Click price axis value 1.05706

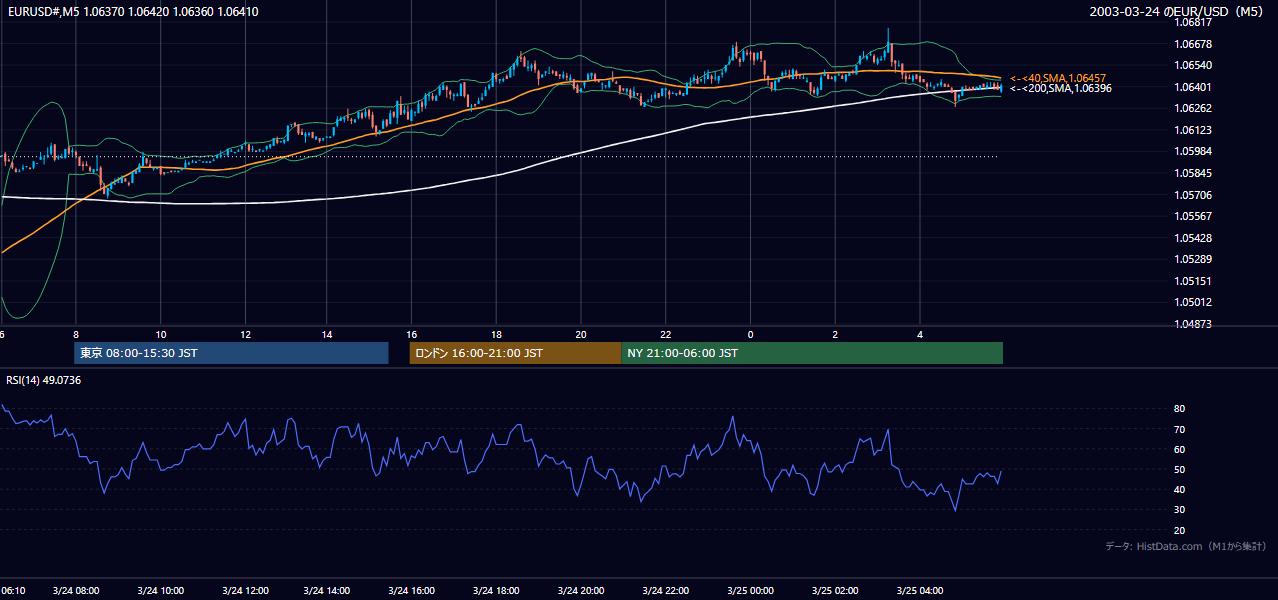click(x=1192, y=195)
